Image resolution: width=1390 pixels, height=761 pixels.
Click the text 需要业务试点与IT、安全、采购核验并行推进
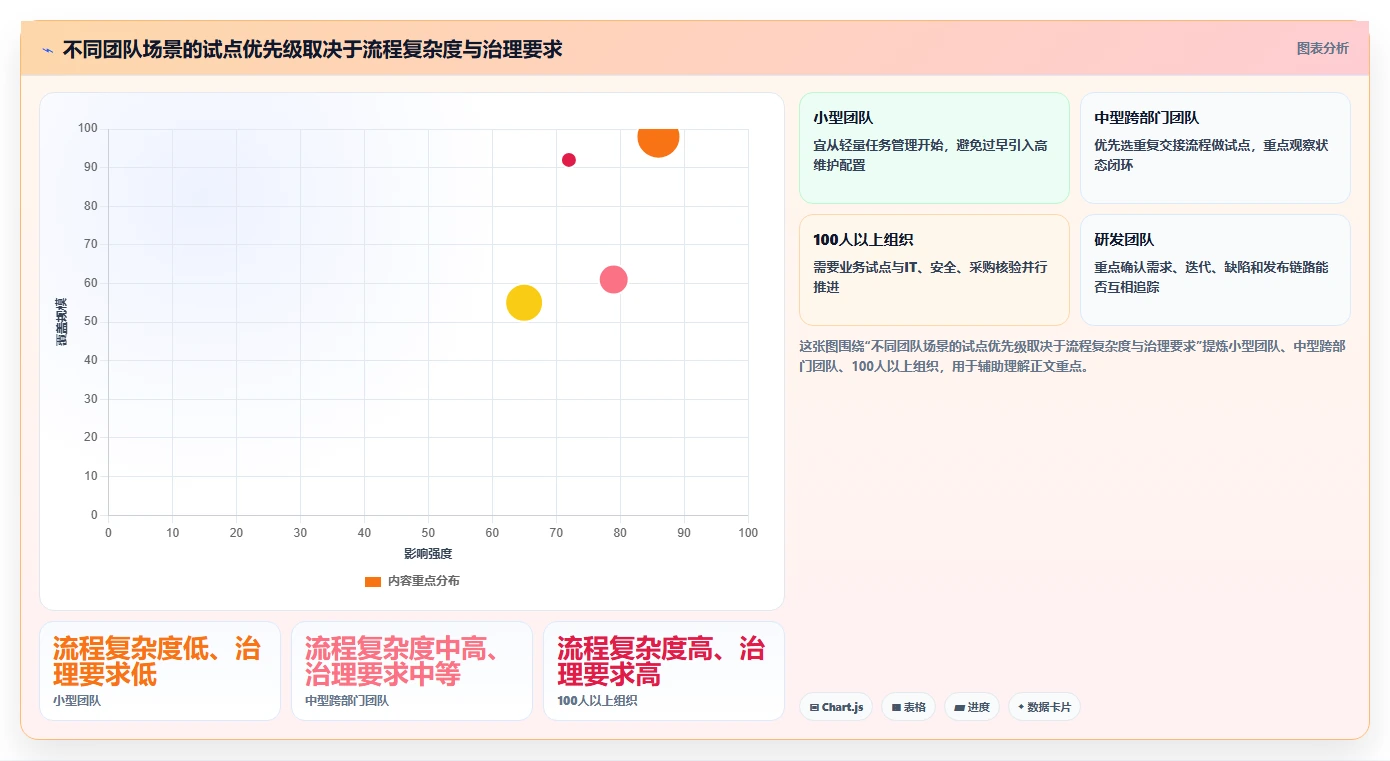[931, 277]
